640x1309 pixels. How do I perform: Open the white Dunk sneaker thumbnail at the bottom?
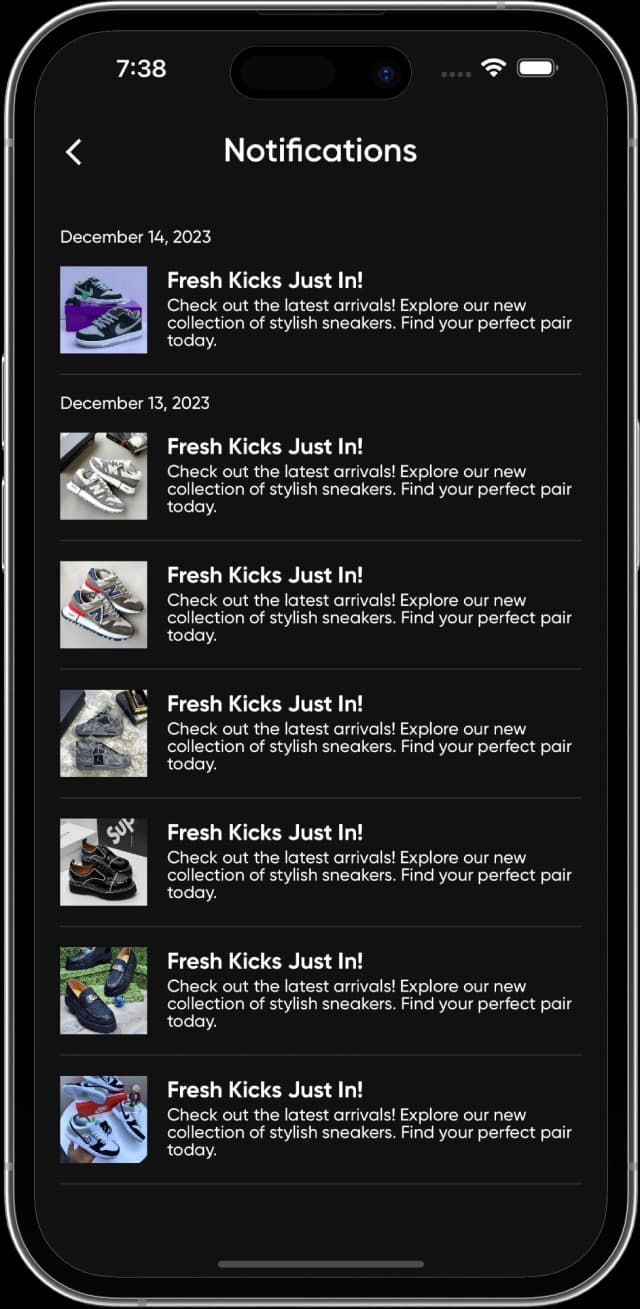pyautogui.click(x=103, y=1118)
